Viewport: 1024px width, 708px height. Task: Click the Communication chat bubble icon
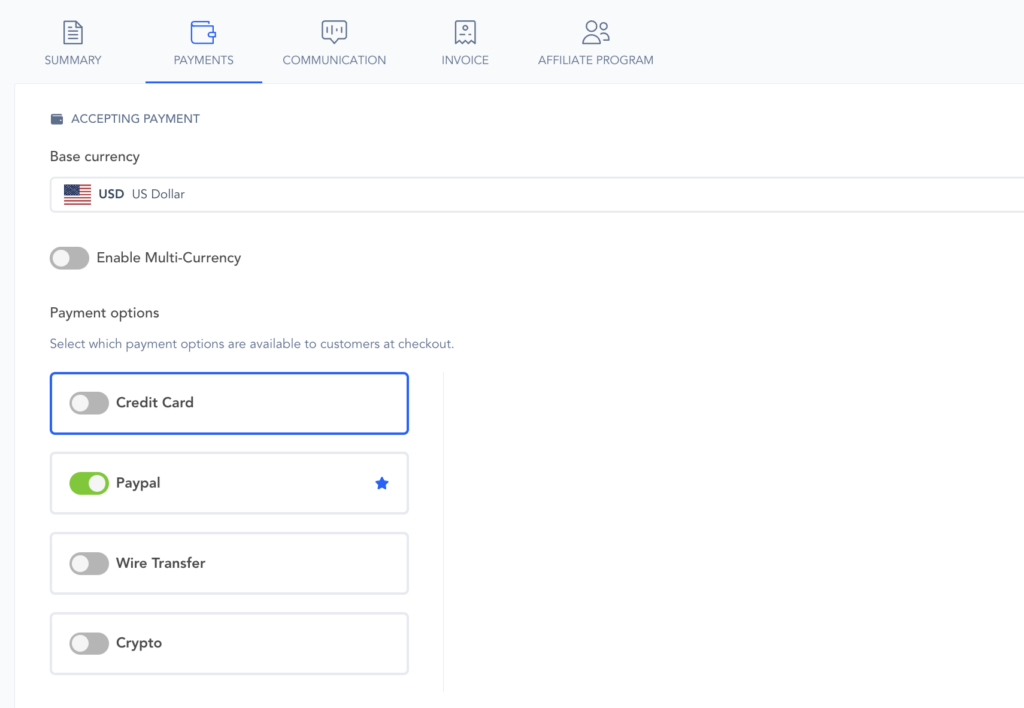pyautogui.click(x=334, y=32)
